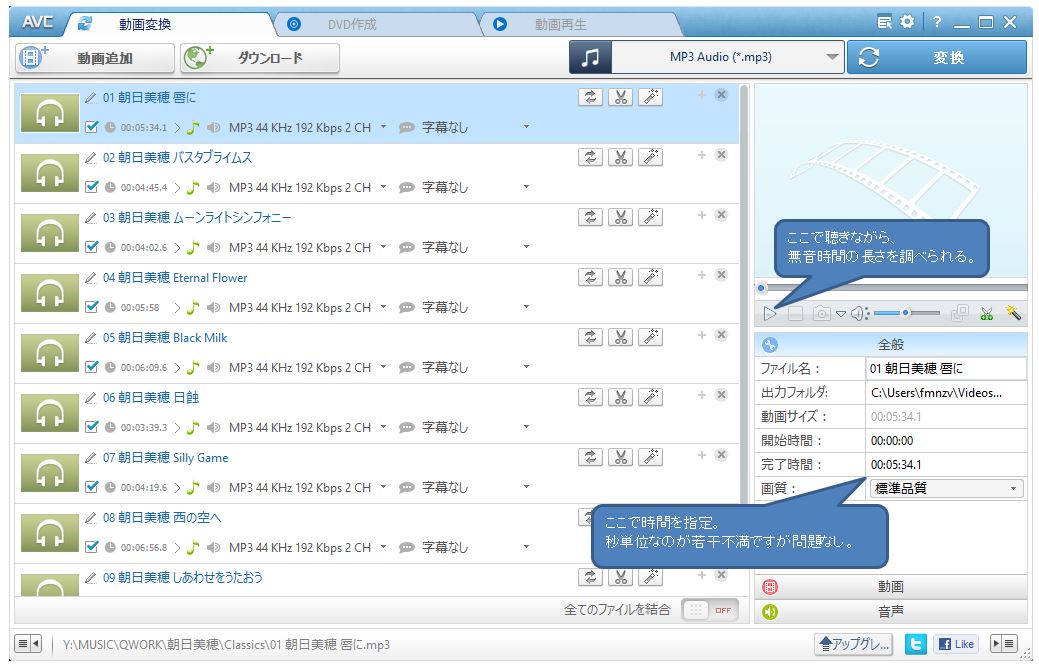Click the loop/convert icon for track 05
This screenshot has height=669, width=1039.
[590, 337]
